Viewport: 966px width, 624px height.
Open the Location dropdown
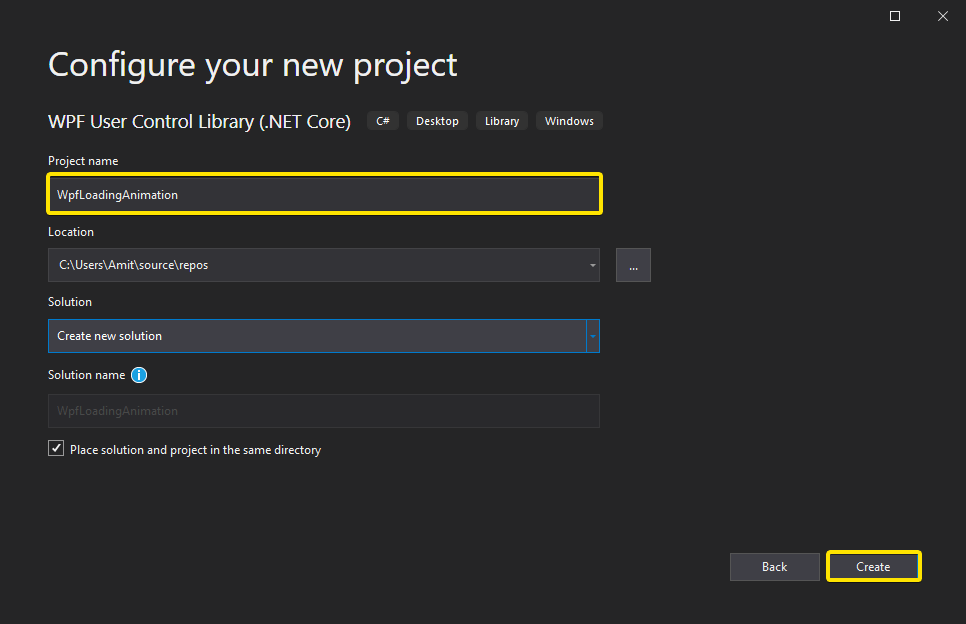(x=590, y=264)
